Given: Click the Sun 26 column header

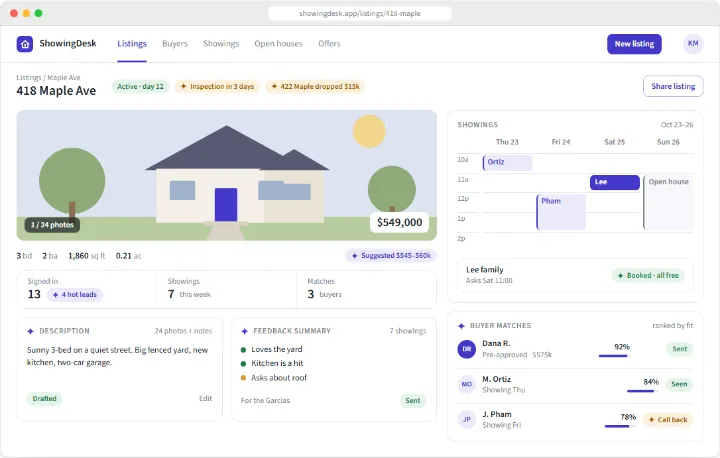Looking at the screenshot, I should pos(668,142).
